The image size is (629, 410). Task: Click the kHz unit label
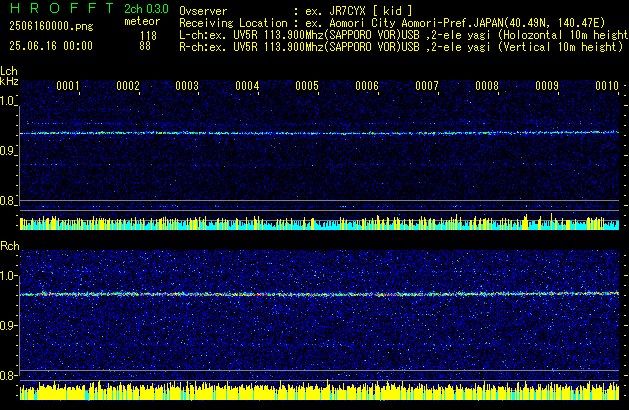[x=9, y=81]
